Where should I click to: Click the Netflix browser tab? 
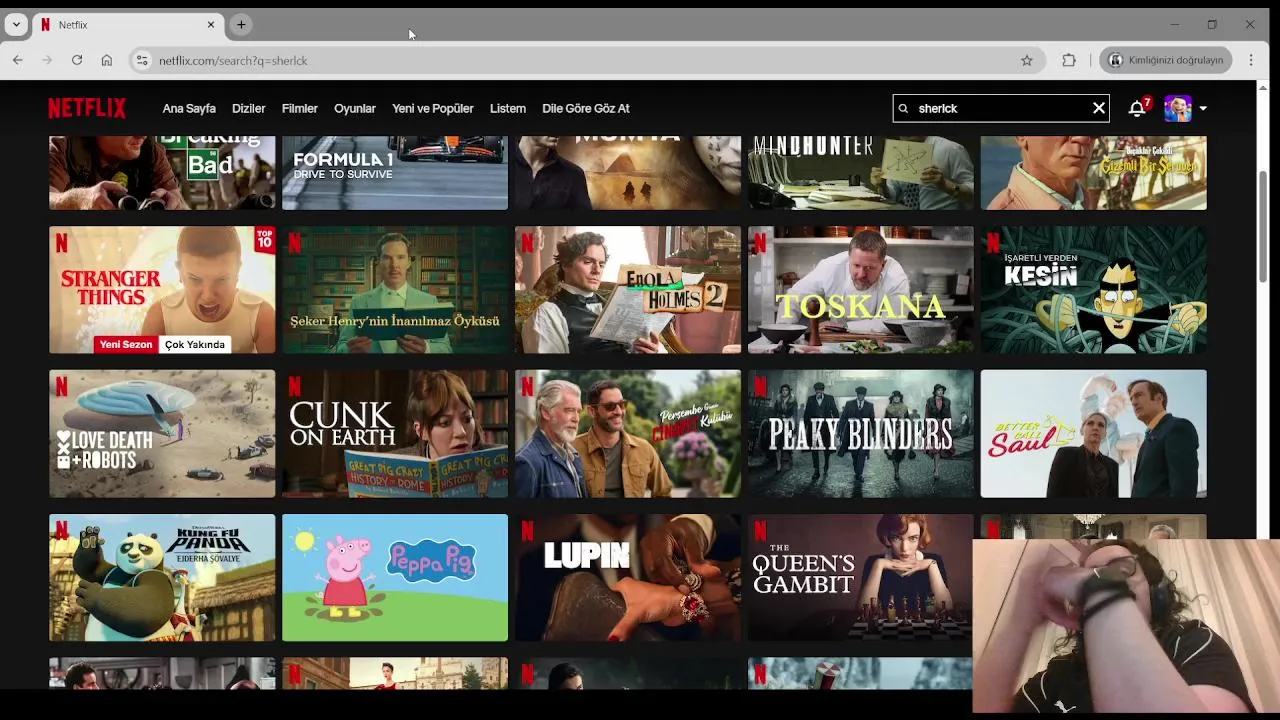(126, 24)
